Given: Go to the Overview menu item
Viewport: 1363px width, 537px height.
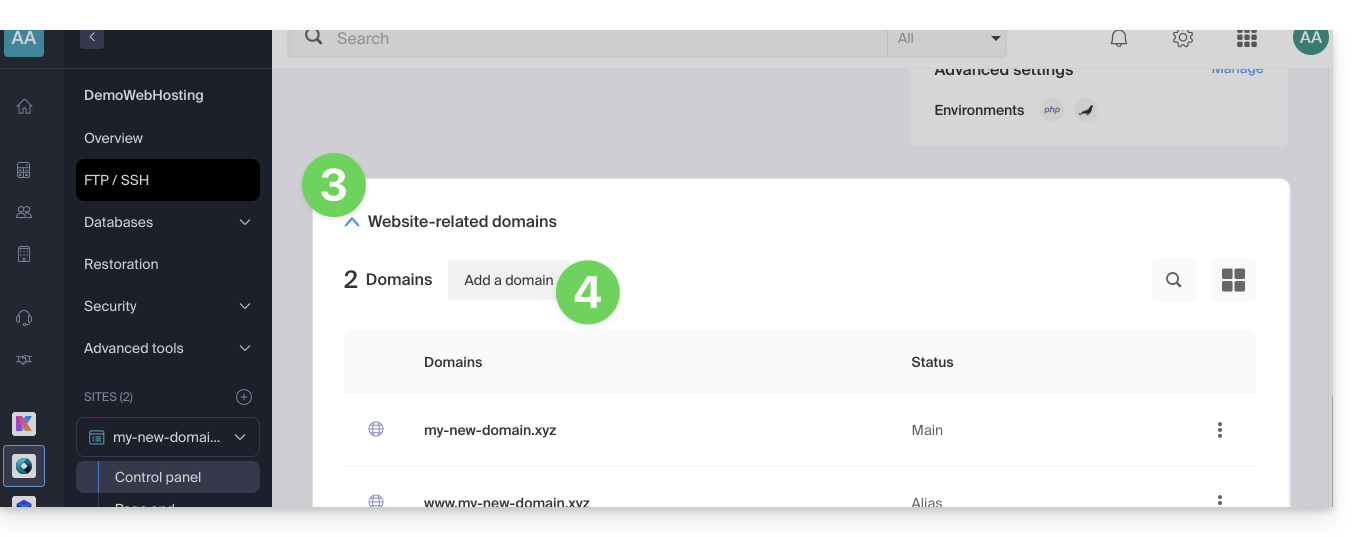Looking at the screenshot, I should click(x=114, y=138).
